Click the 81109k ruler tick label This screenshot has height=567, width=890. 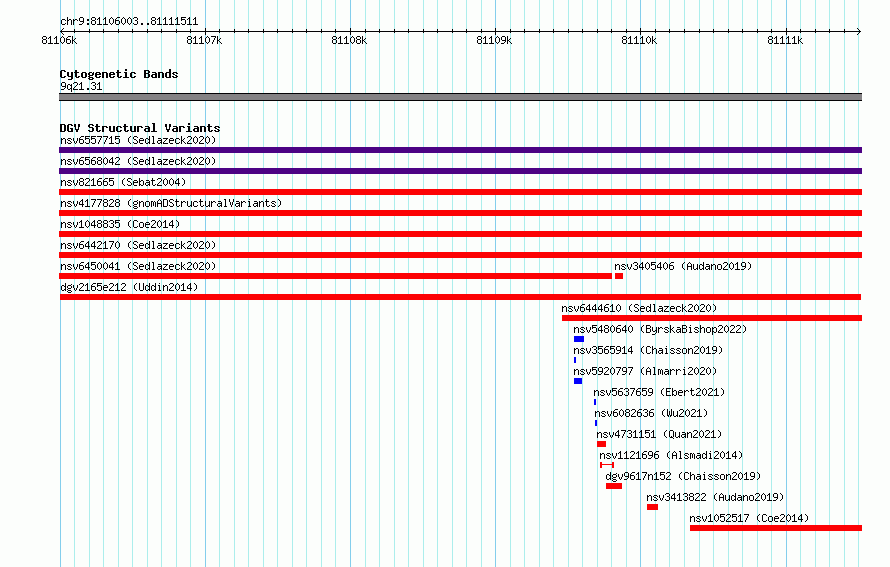494,40
